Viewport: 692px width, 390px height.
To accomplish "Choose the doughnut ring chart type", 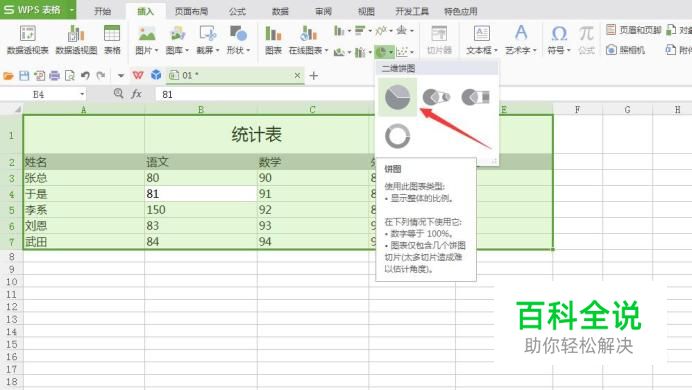I will (397, 136).
